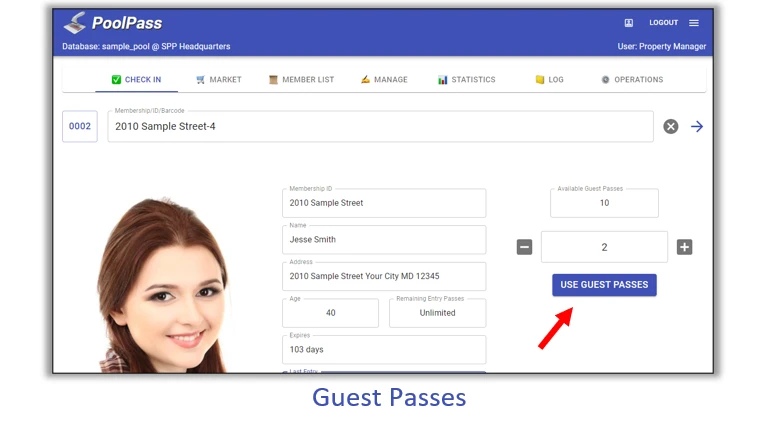Increase guest passes with plus icon

tap(684, 247)
